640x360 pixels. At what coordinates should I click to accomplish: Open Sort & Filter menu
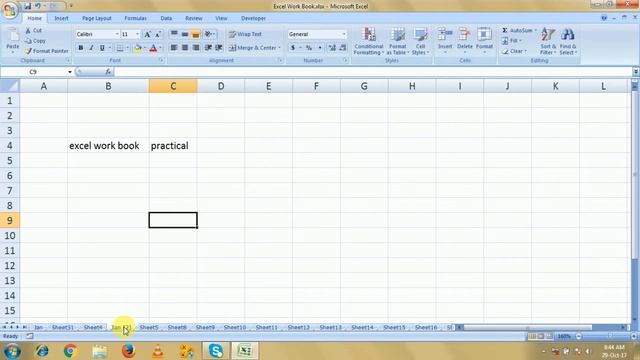[548, 41]
